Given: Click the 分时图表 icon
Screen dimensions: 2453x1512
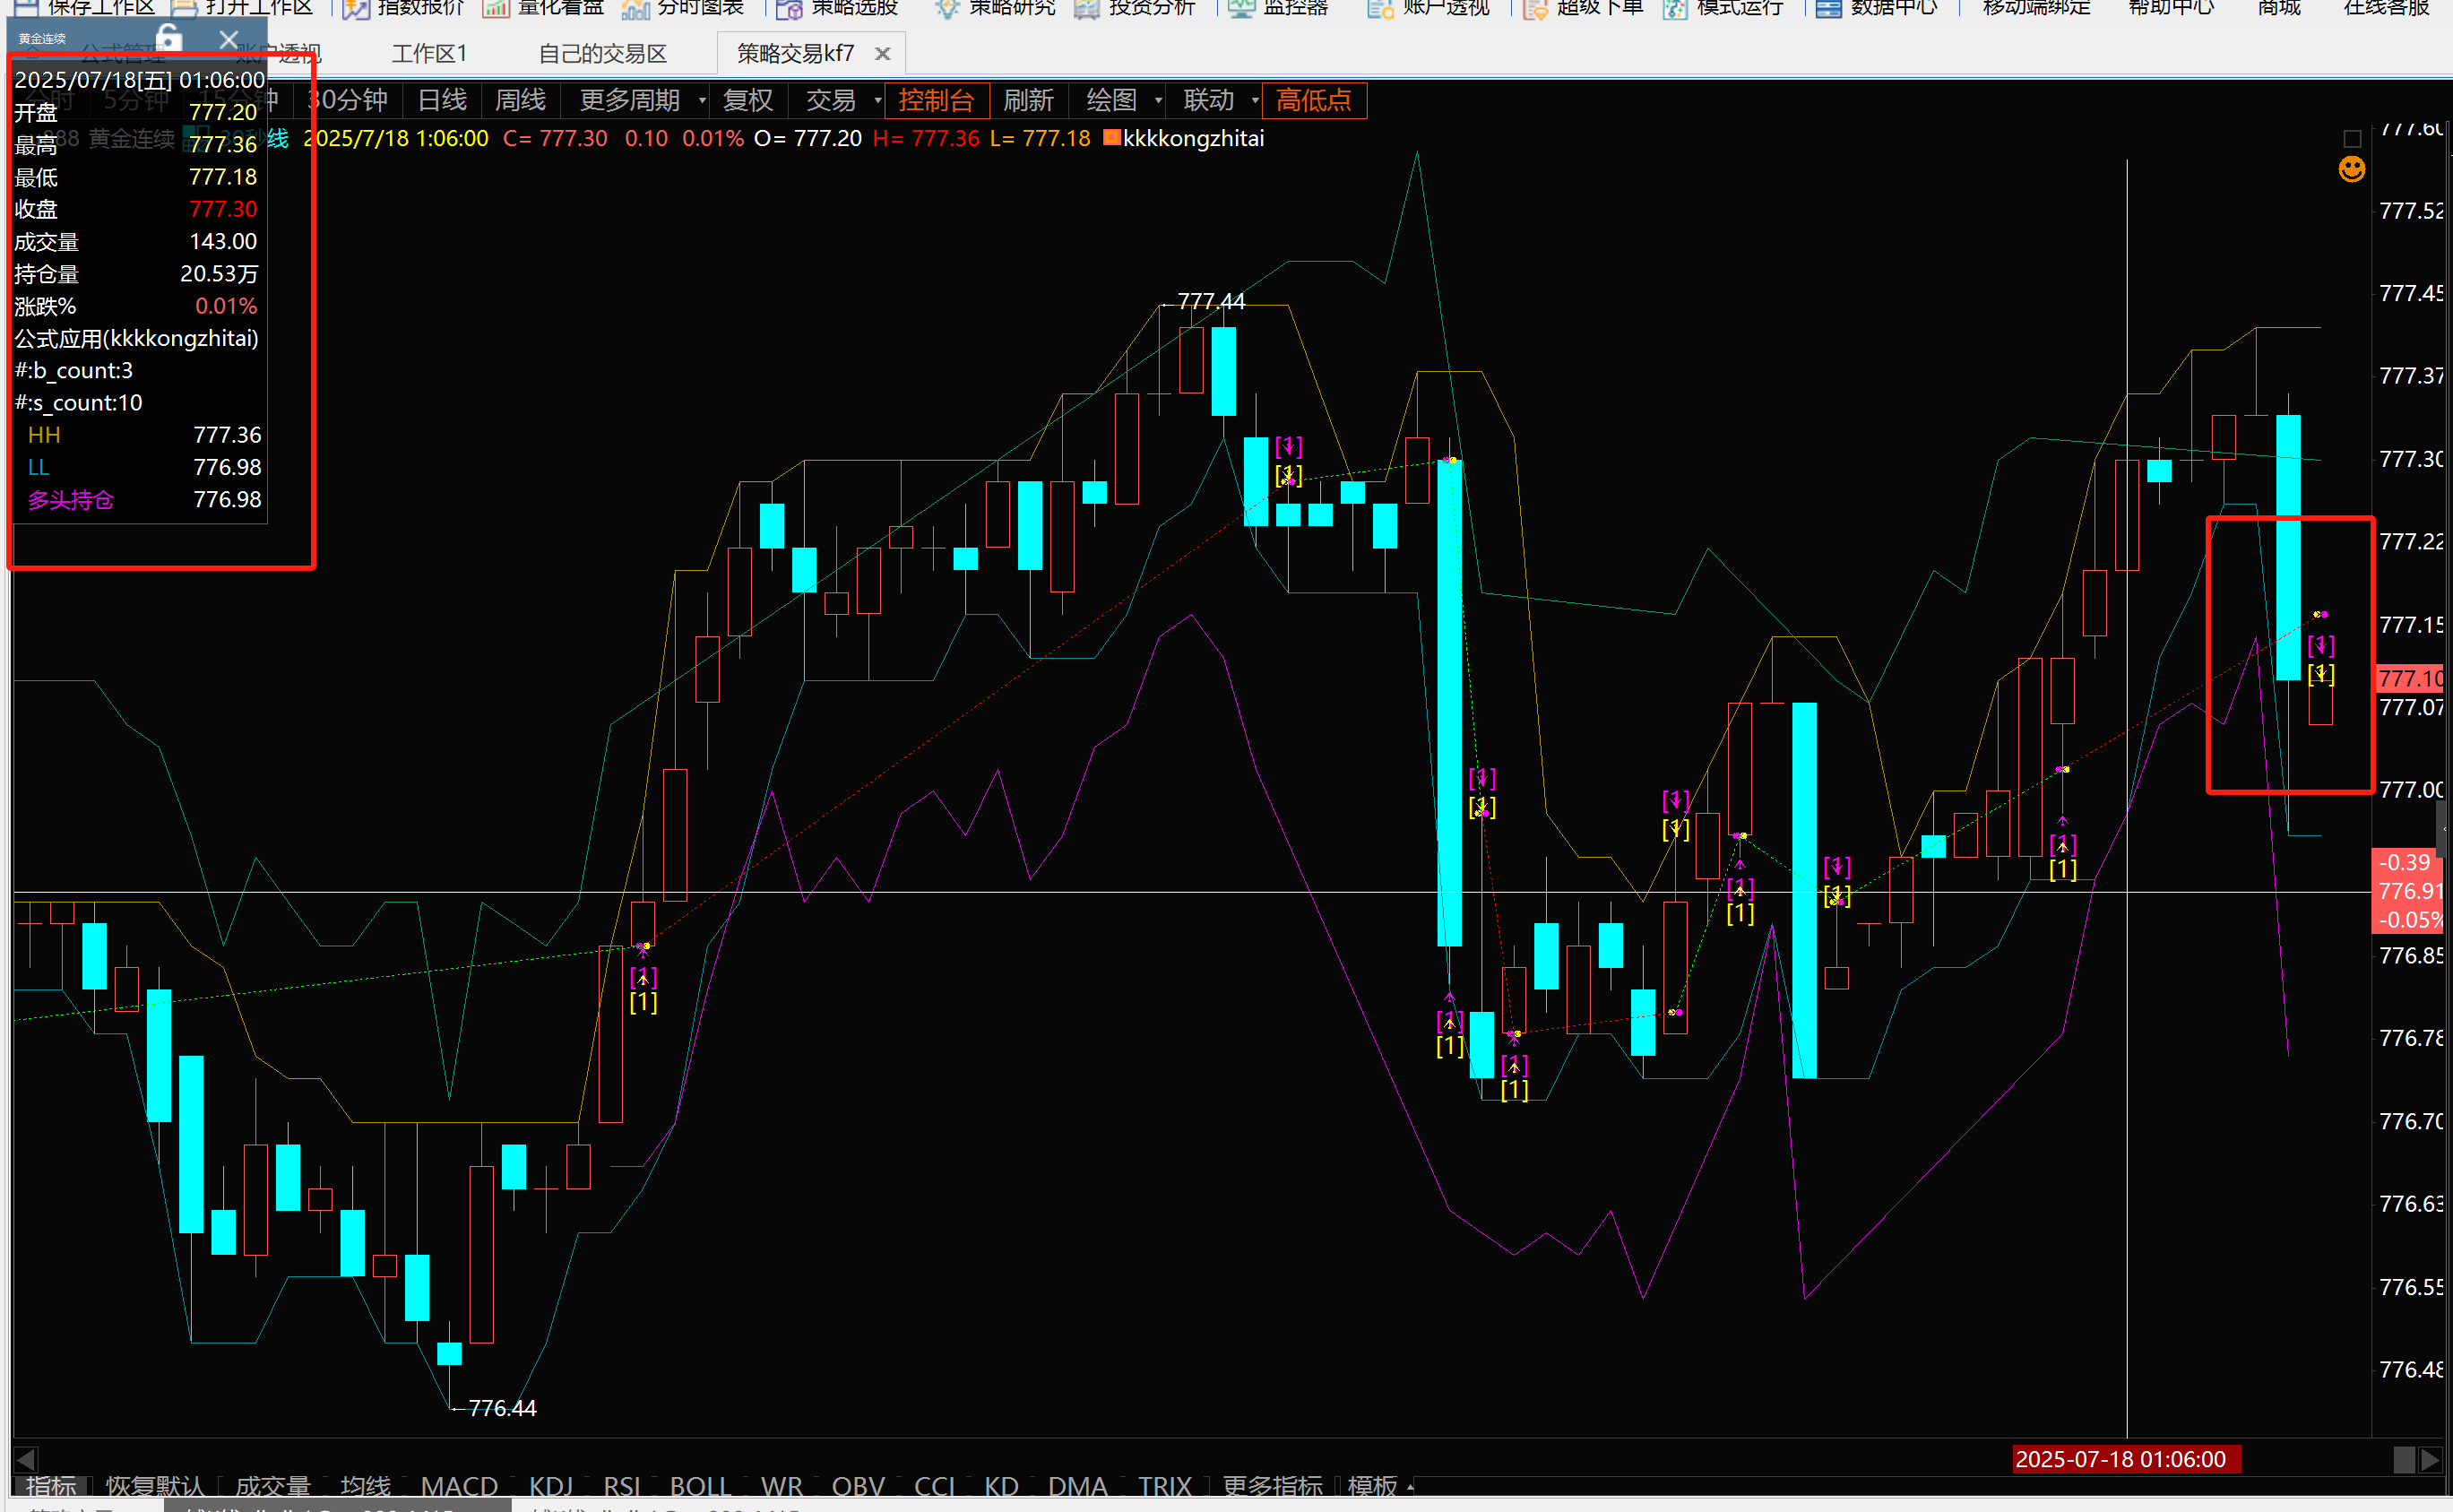Looking at the screenshot, I should (x=635, y=8).
